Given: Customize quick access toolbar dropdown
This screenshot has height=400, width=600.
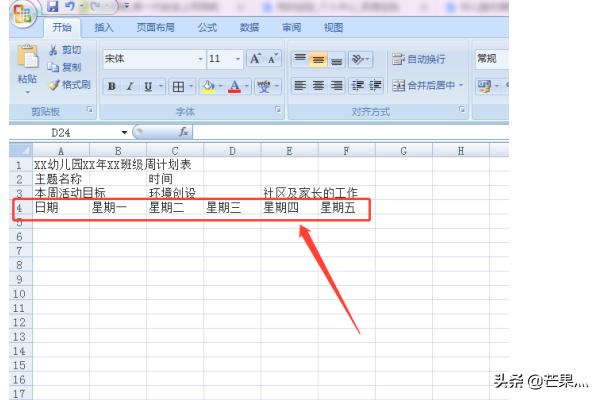Looking at the screenshot, I should coord(126,6).
